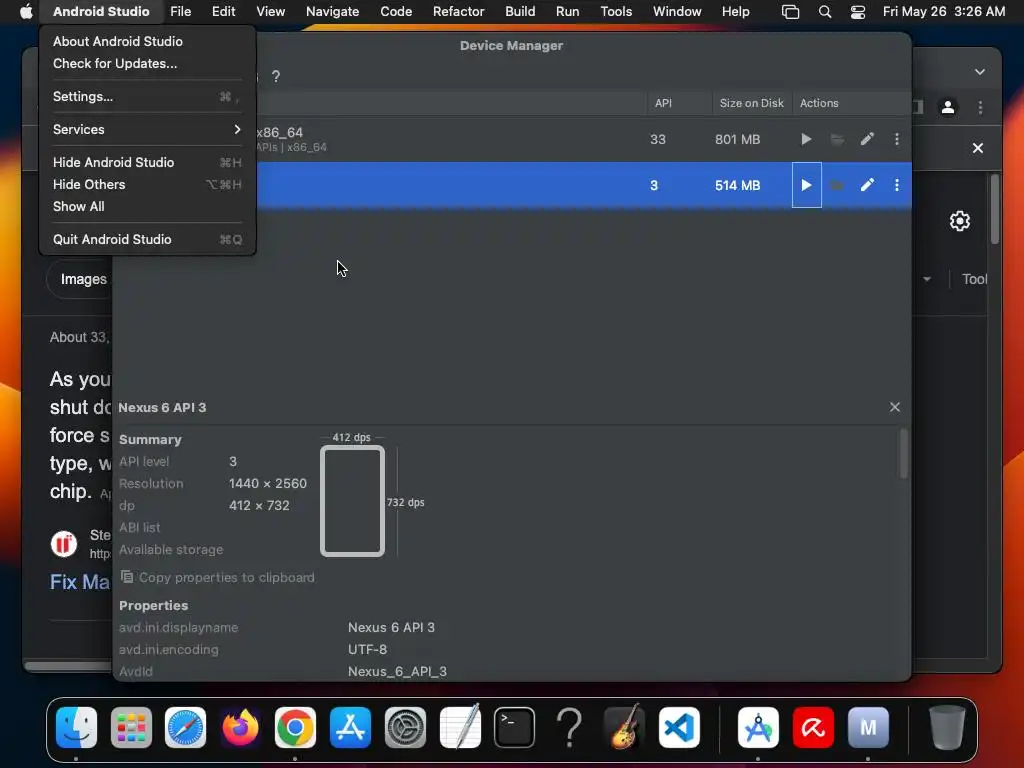This screenshot has width=1024, height=768.
Task: Edit the API 33 device with pencil icon
Action: [867, 139]
